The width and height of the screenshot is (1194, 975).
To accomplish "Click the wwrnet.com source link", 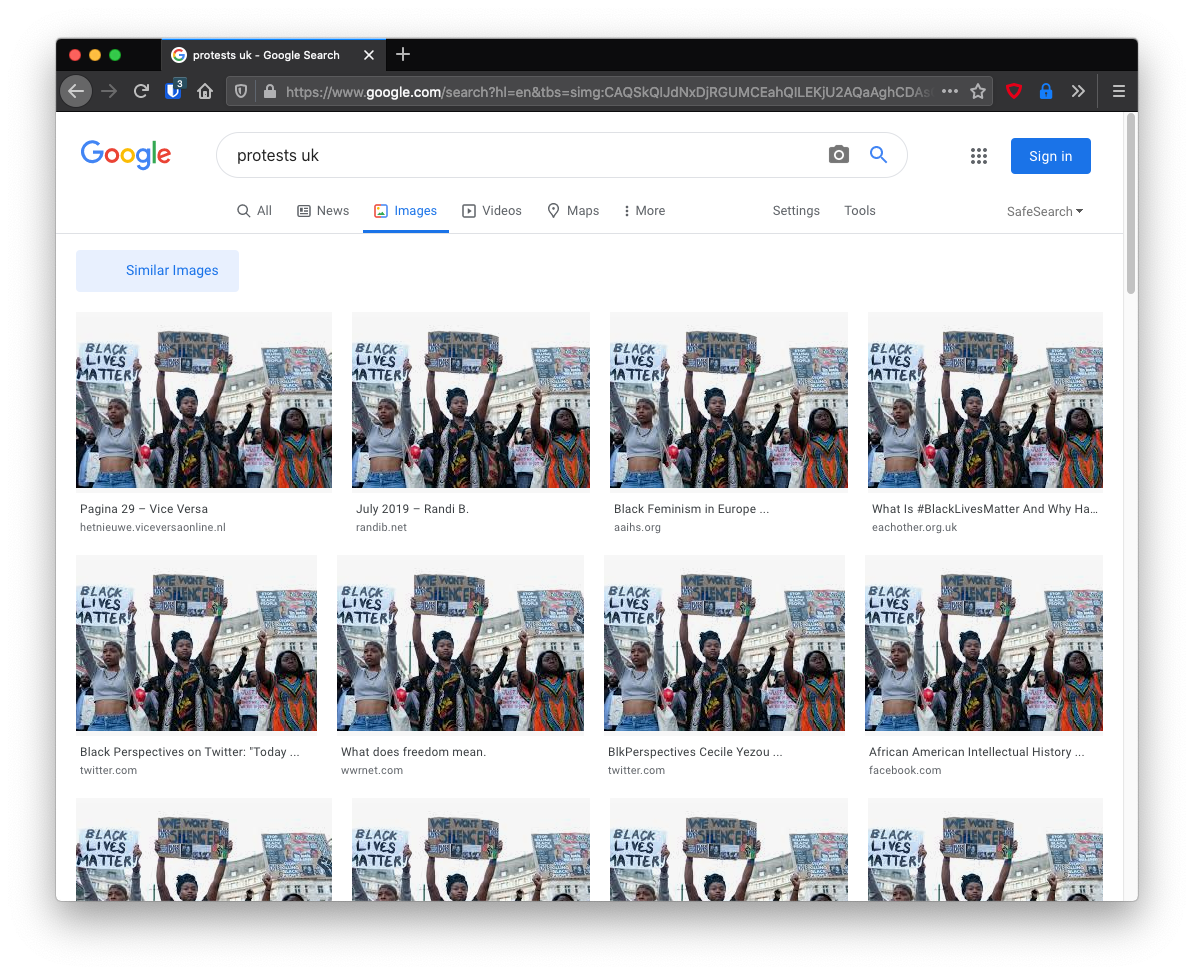I will (x=372, y=770).
